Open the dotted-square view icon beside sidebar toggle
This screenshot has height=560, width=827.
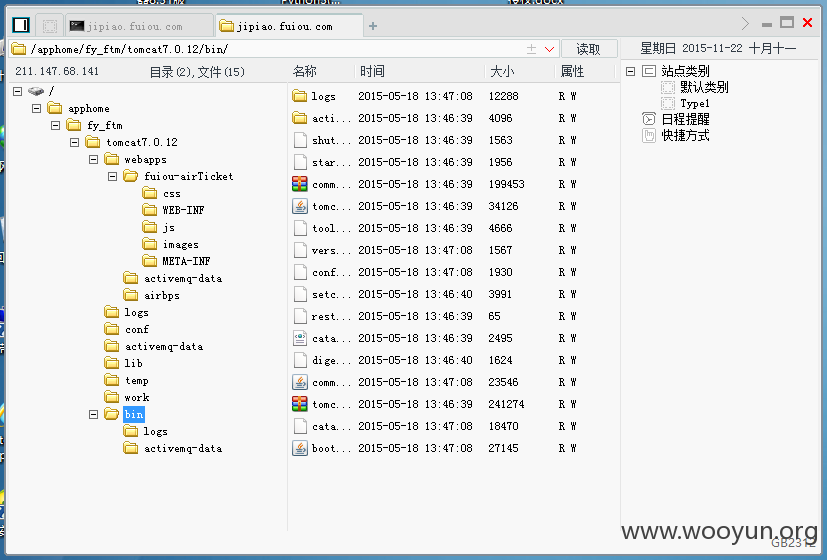click(x=50, y=25)
